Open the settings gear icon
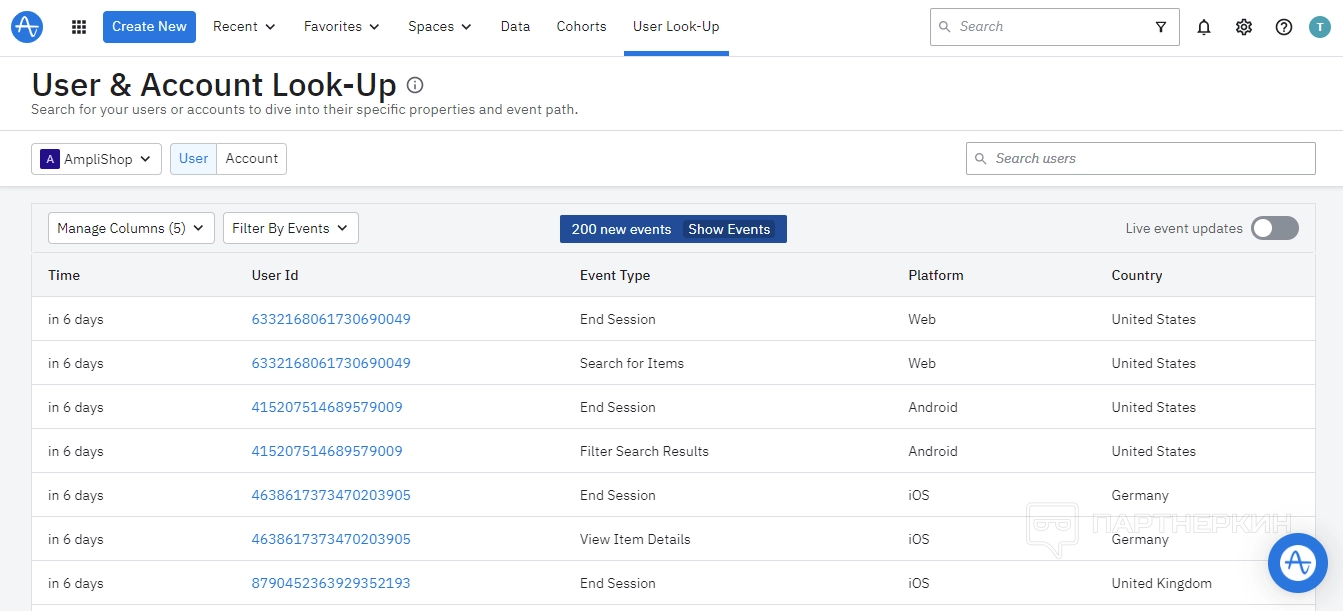Image resolution: width=1343 pixels, height=611 pixels. click(1244, 27)
